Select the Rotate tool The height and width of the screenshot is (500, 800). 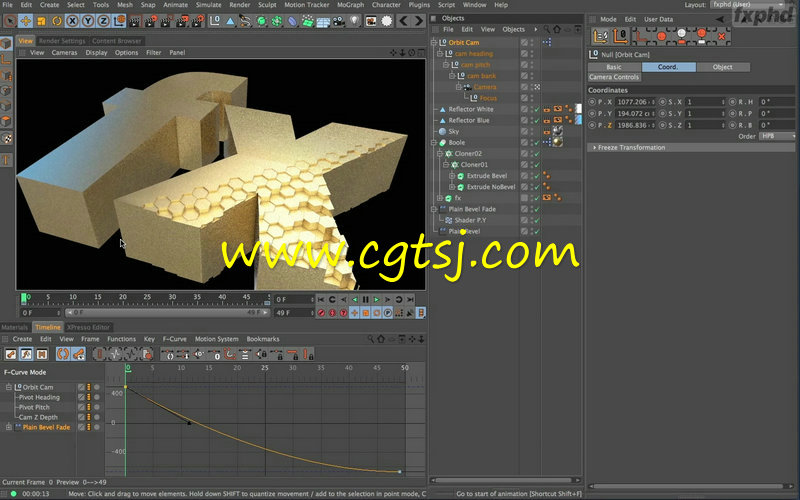[x=57, y=21]
